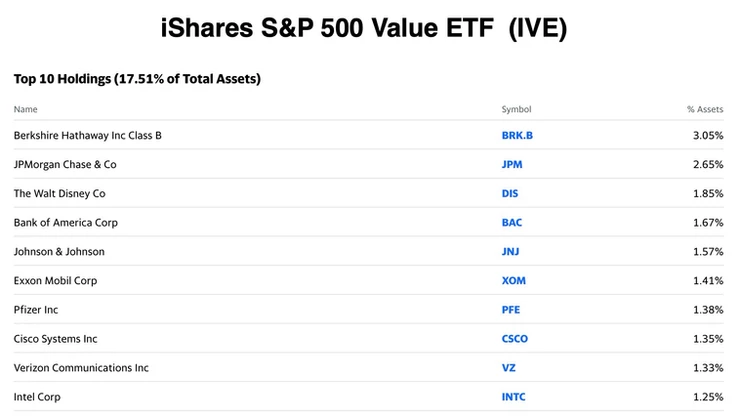This screenshot has height=416, width=740.
Task: Click the Top 10 Holdings heading
Action: (137, 78)
